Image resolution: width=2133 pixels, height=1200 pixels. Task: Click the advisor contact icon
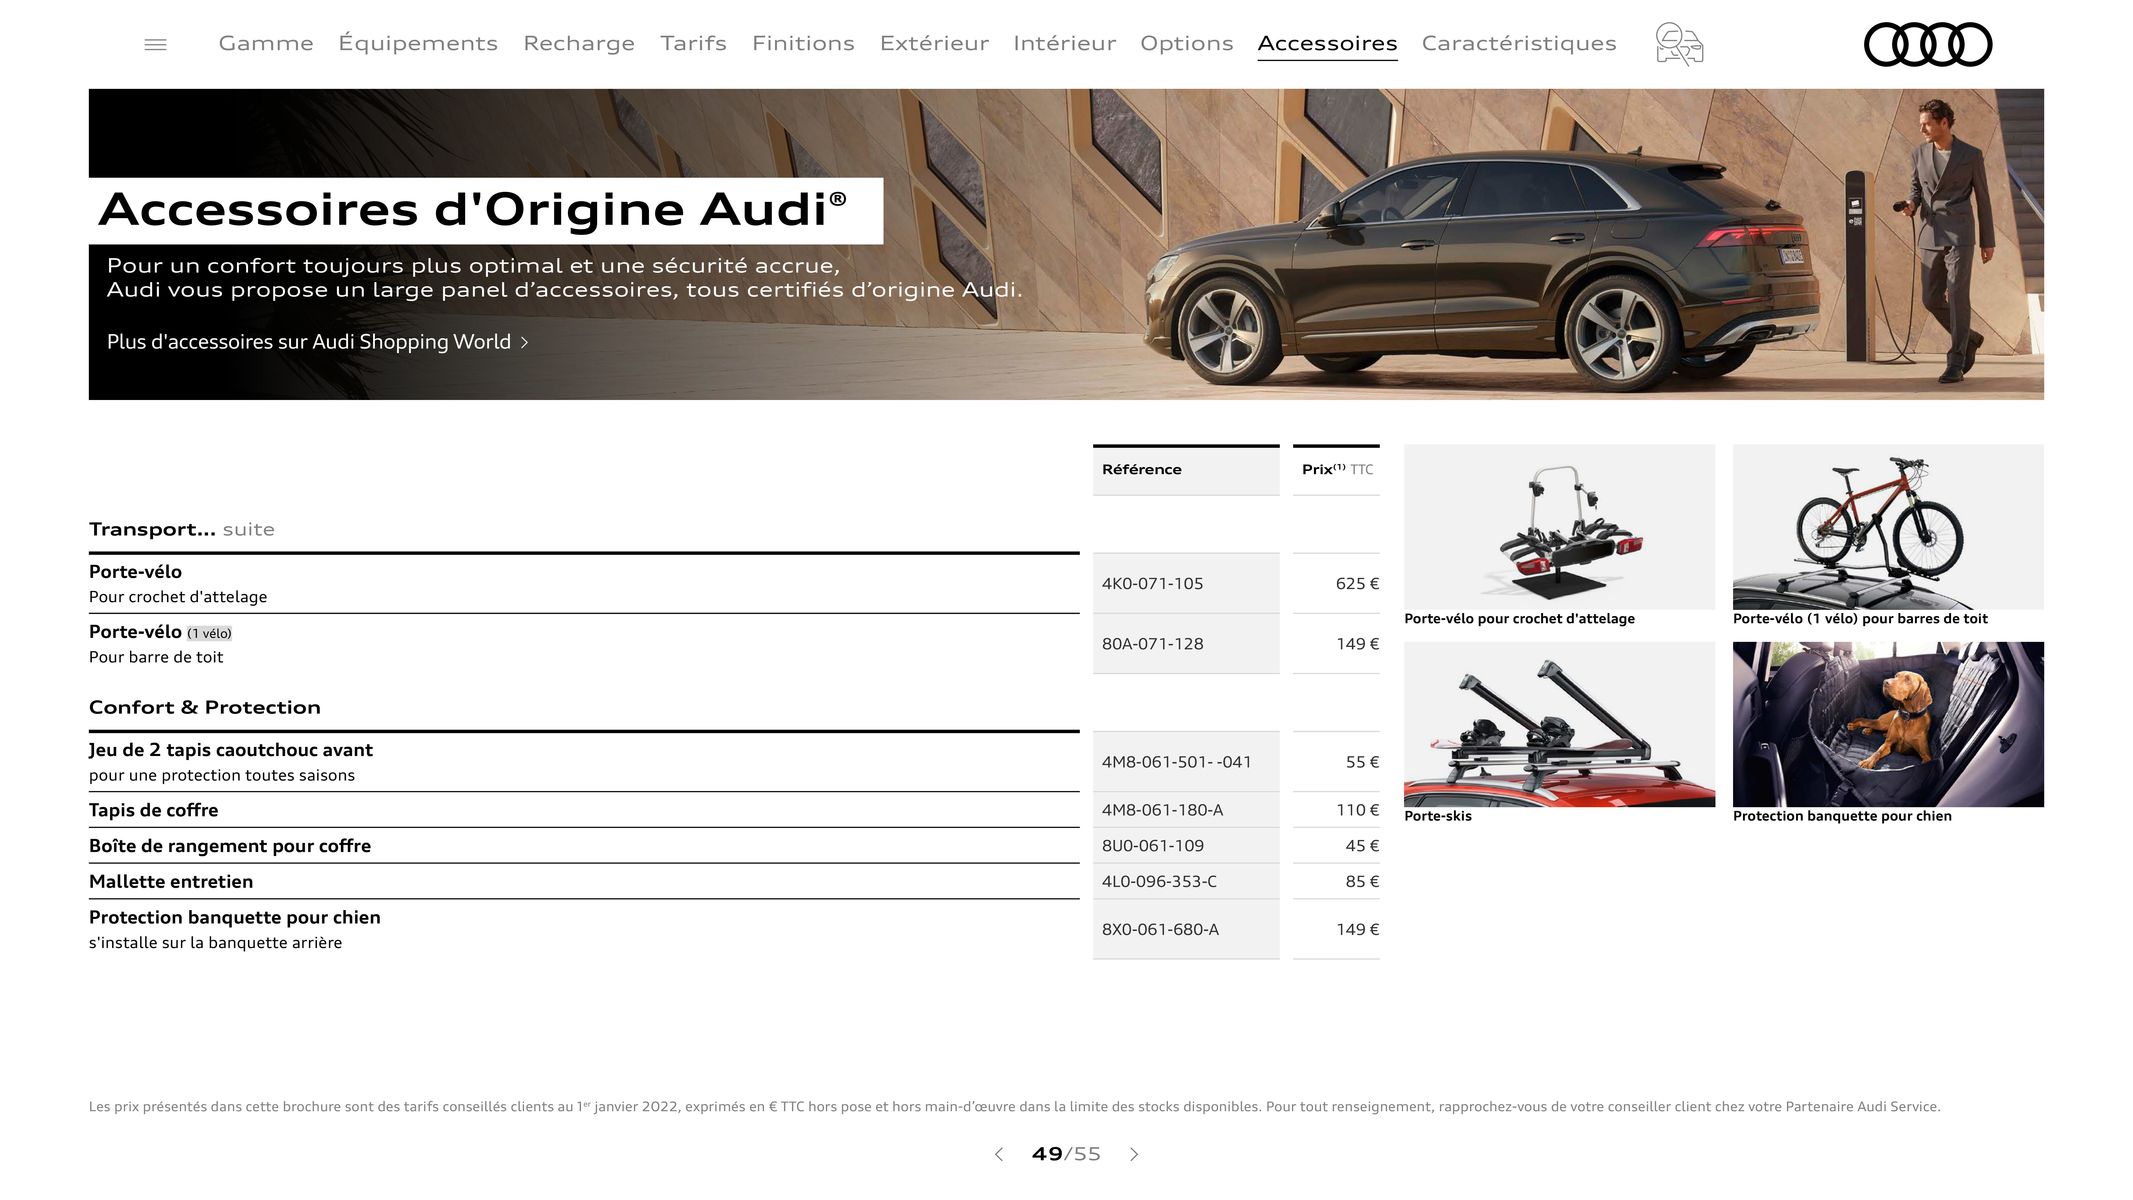tap(1679, 44)
